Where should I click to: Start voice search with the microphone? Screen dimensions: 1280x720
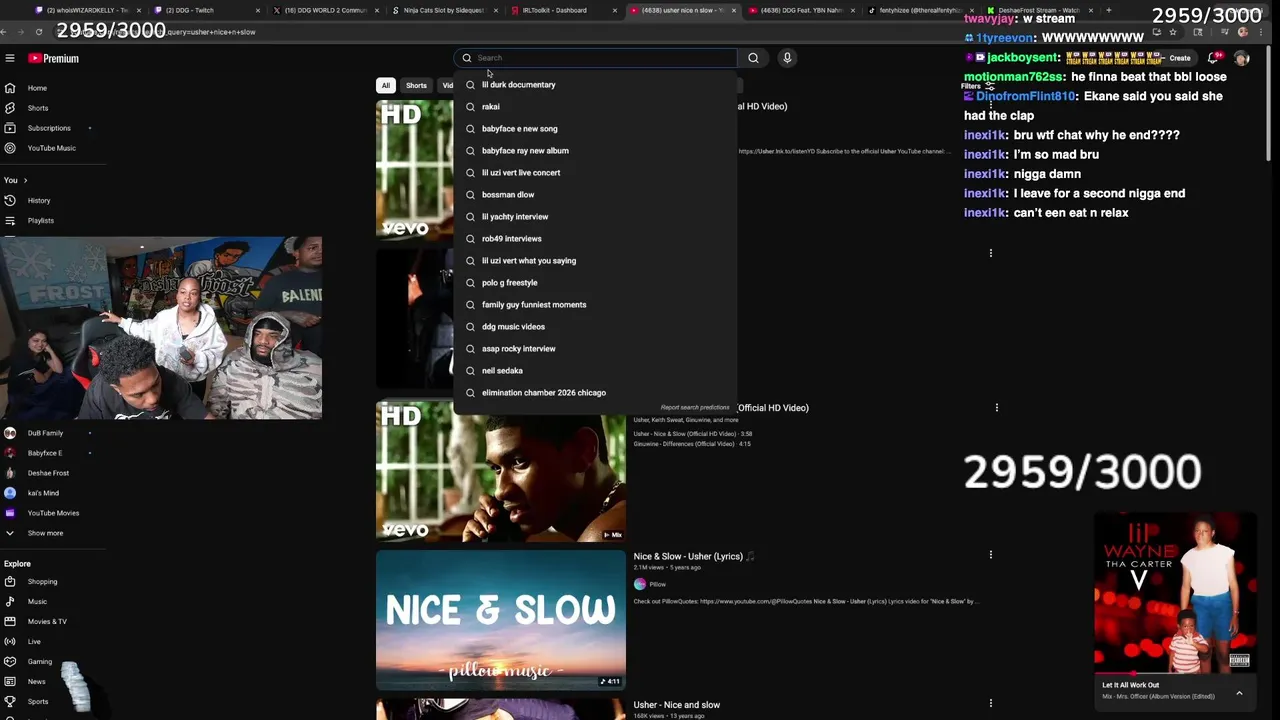pos(787,58)
